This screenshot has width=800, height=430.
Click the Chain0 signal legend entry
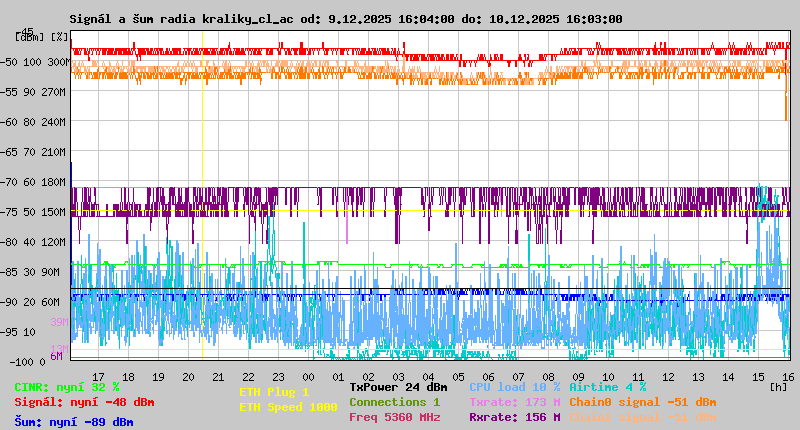[642, 402]
